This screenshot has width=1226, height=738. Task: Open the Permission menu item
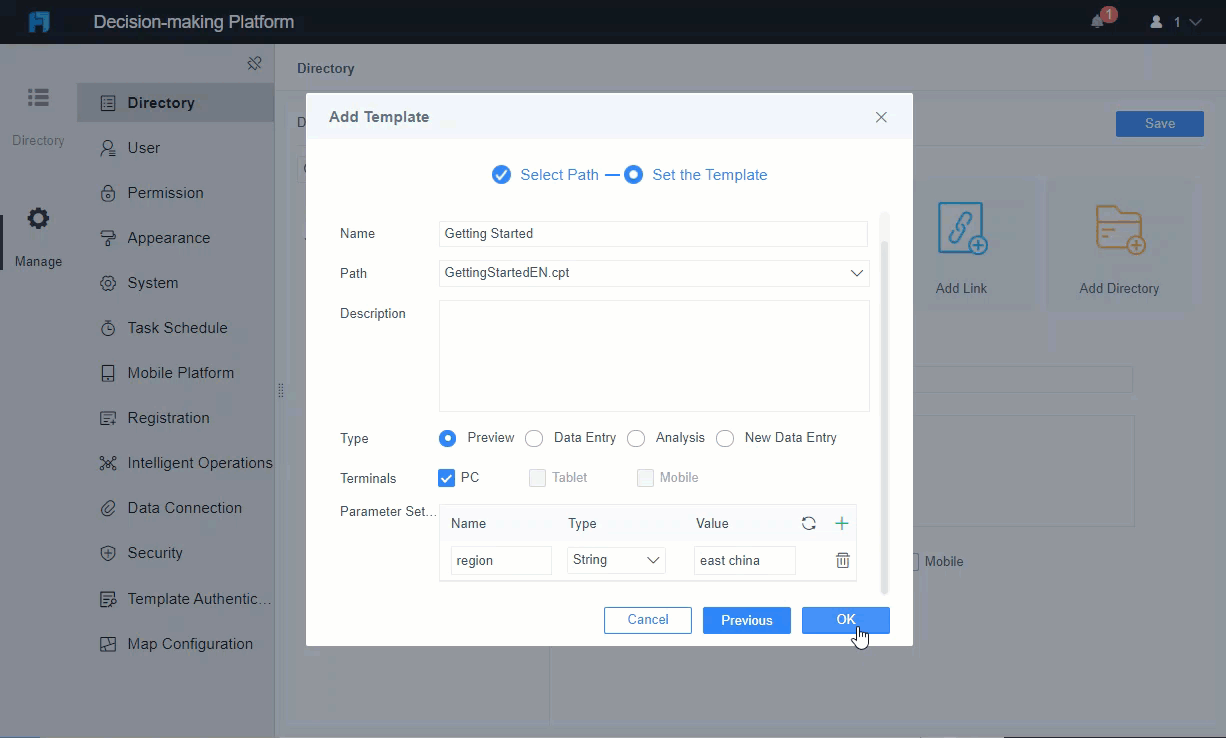(x=175, y=193)
